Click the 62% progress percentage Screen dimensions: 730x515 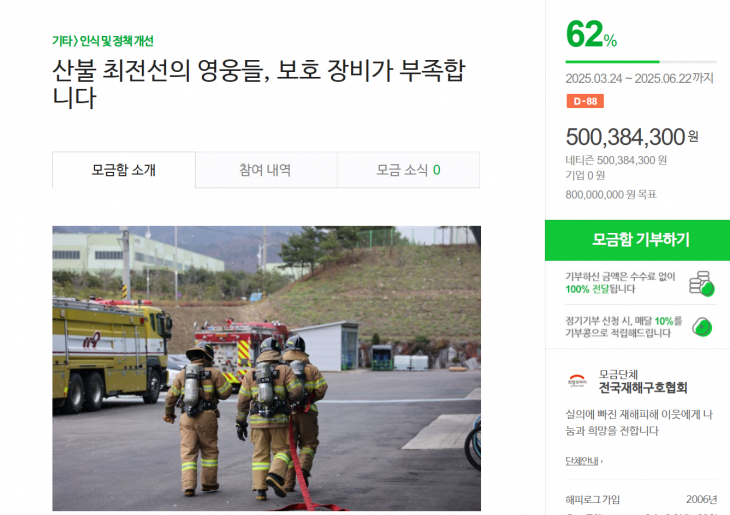tap(591, 34)
